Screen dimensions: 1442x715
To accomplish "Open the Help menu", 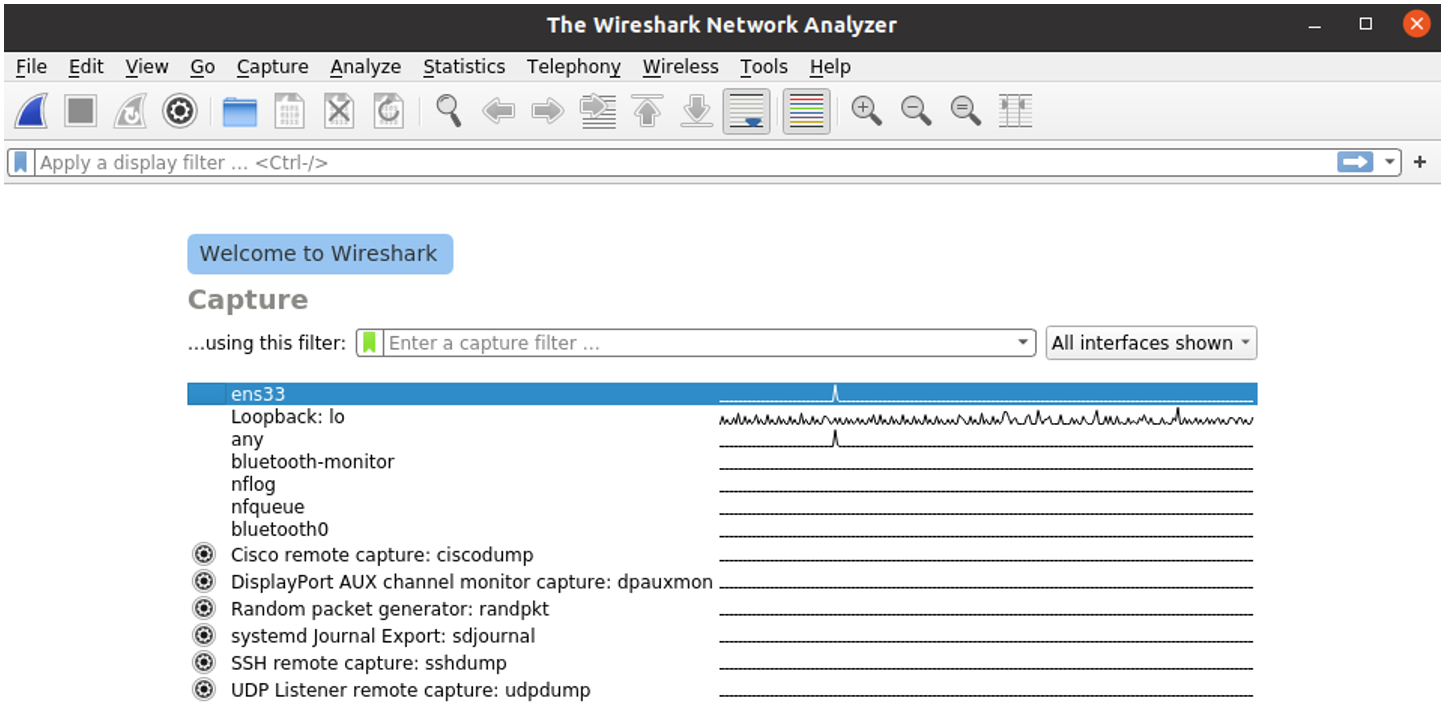I will click(830, 67).
